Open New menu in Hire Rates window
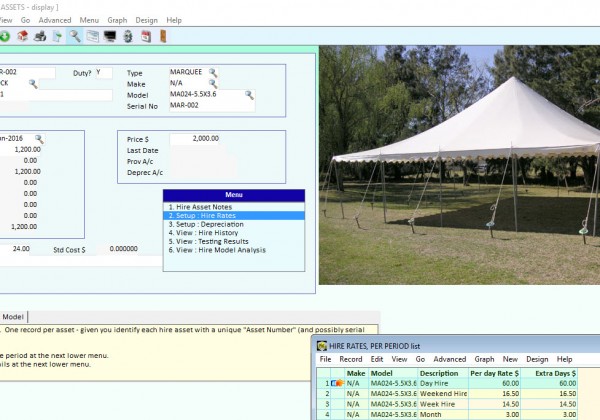 point(510,359)
